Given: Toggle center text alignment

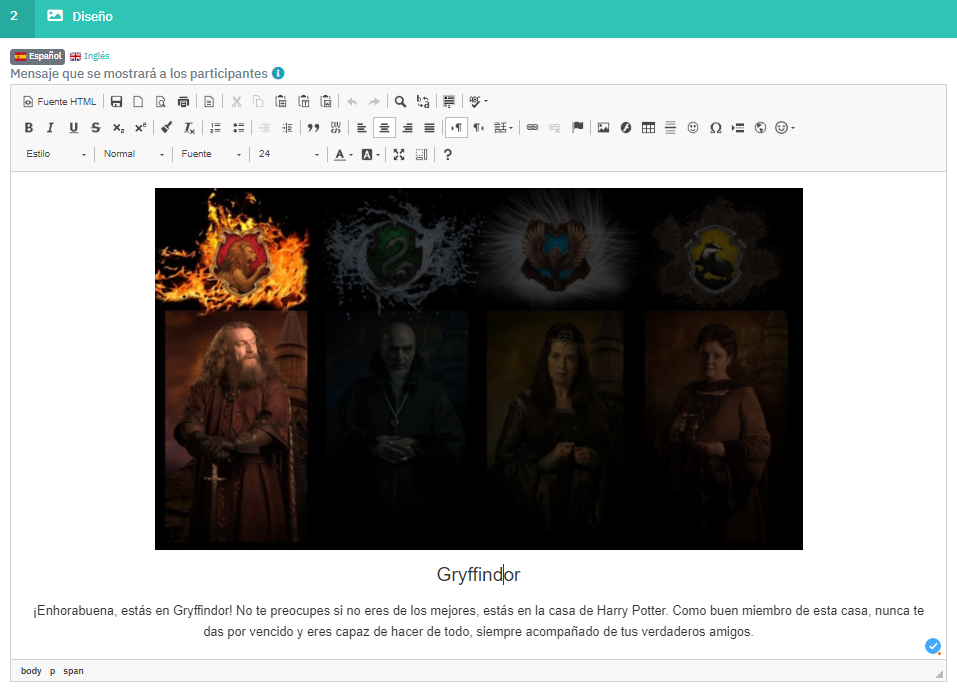Looking at the screenshot, I should click(384, 127).
